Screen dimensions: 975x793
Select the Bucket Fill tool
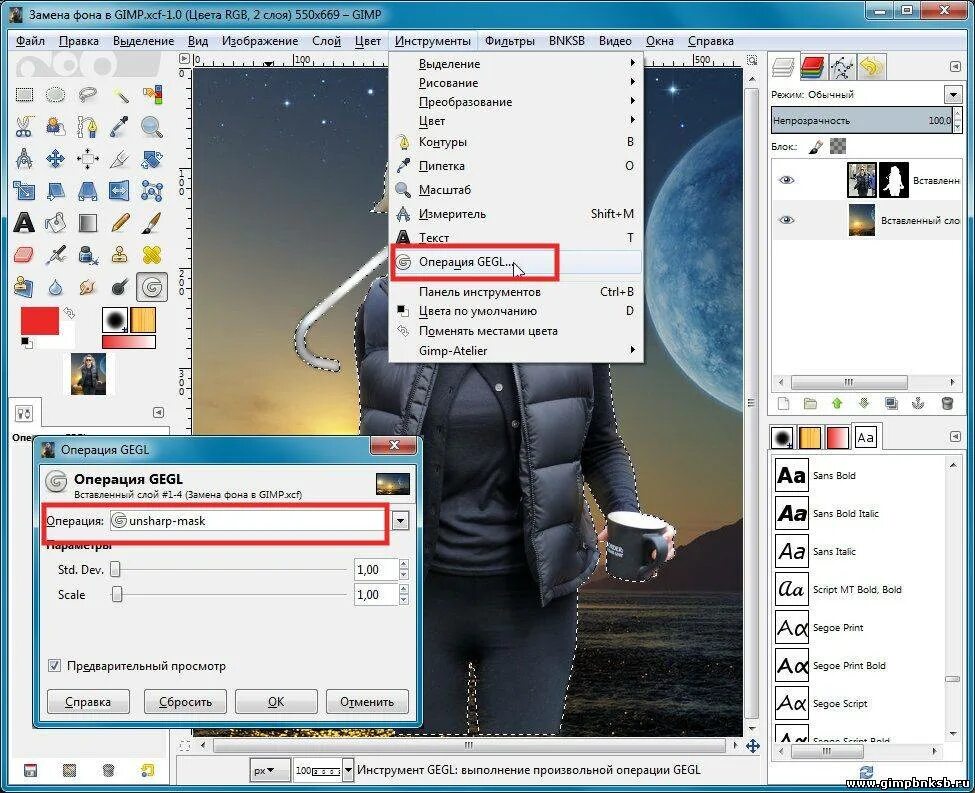(56, 222)
